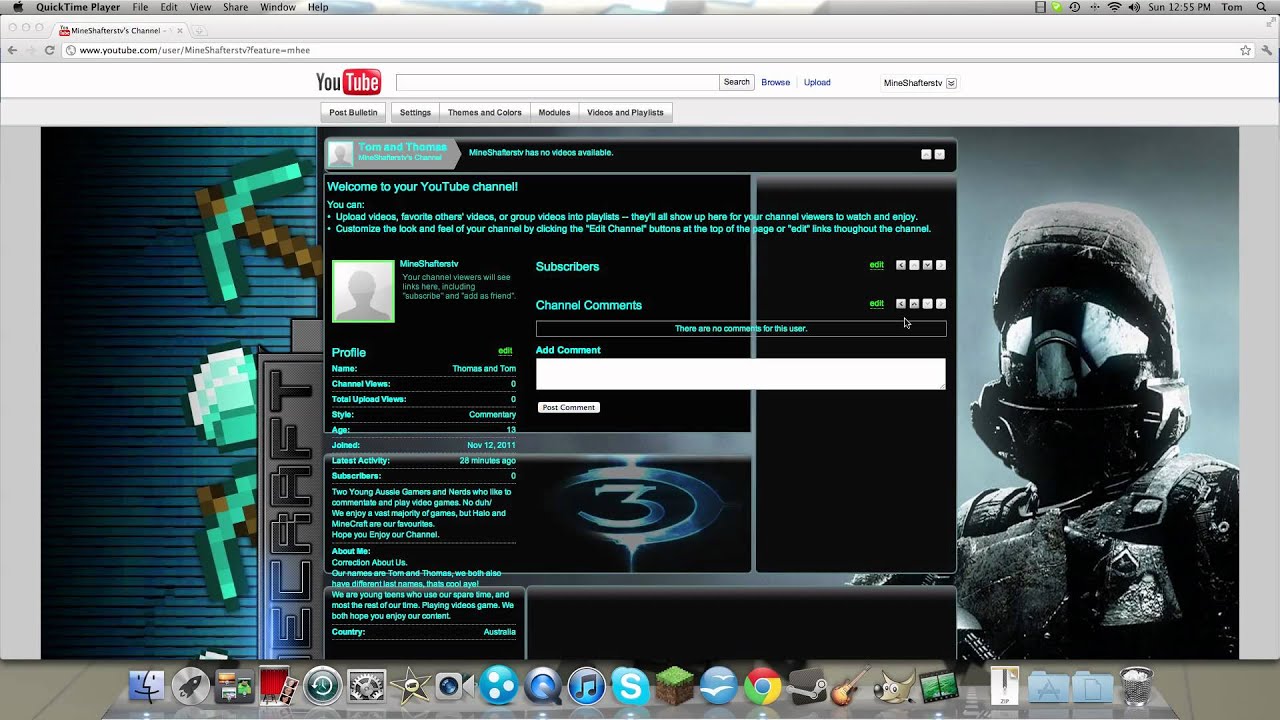This screenshot has height=720, width=1280.
Task: Open Steam from the dock
Action: tap(806, 686)
